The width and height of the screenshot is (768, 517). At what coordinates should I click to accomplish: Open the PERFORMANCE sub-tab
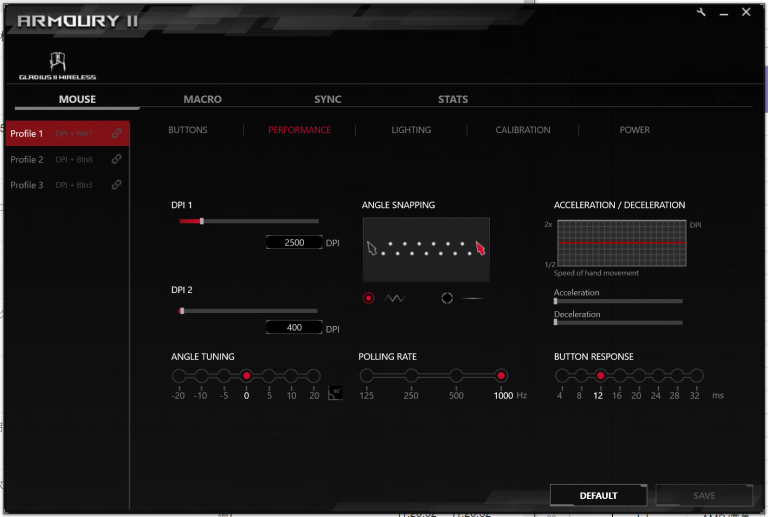click(x=299, y=130)
